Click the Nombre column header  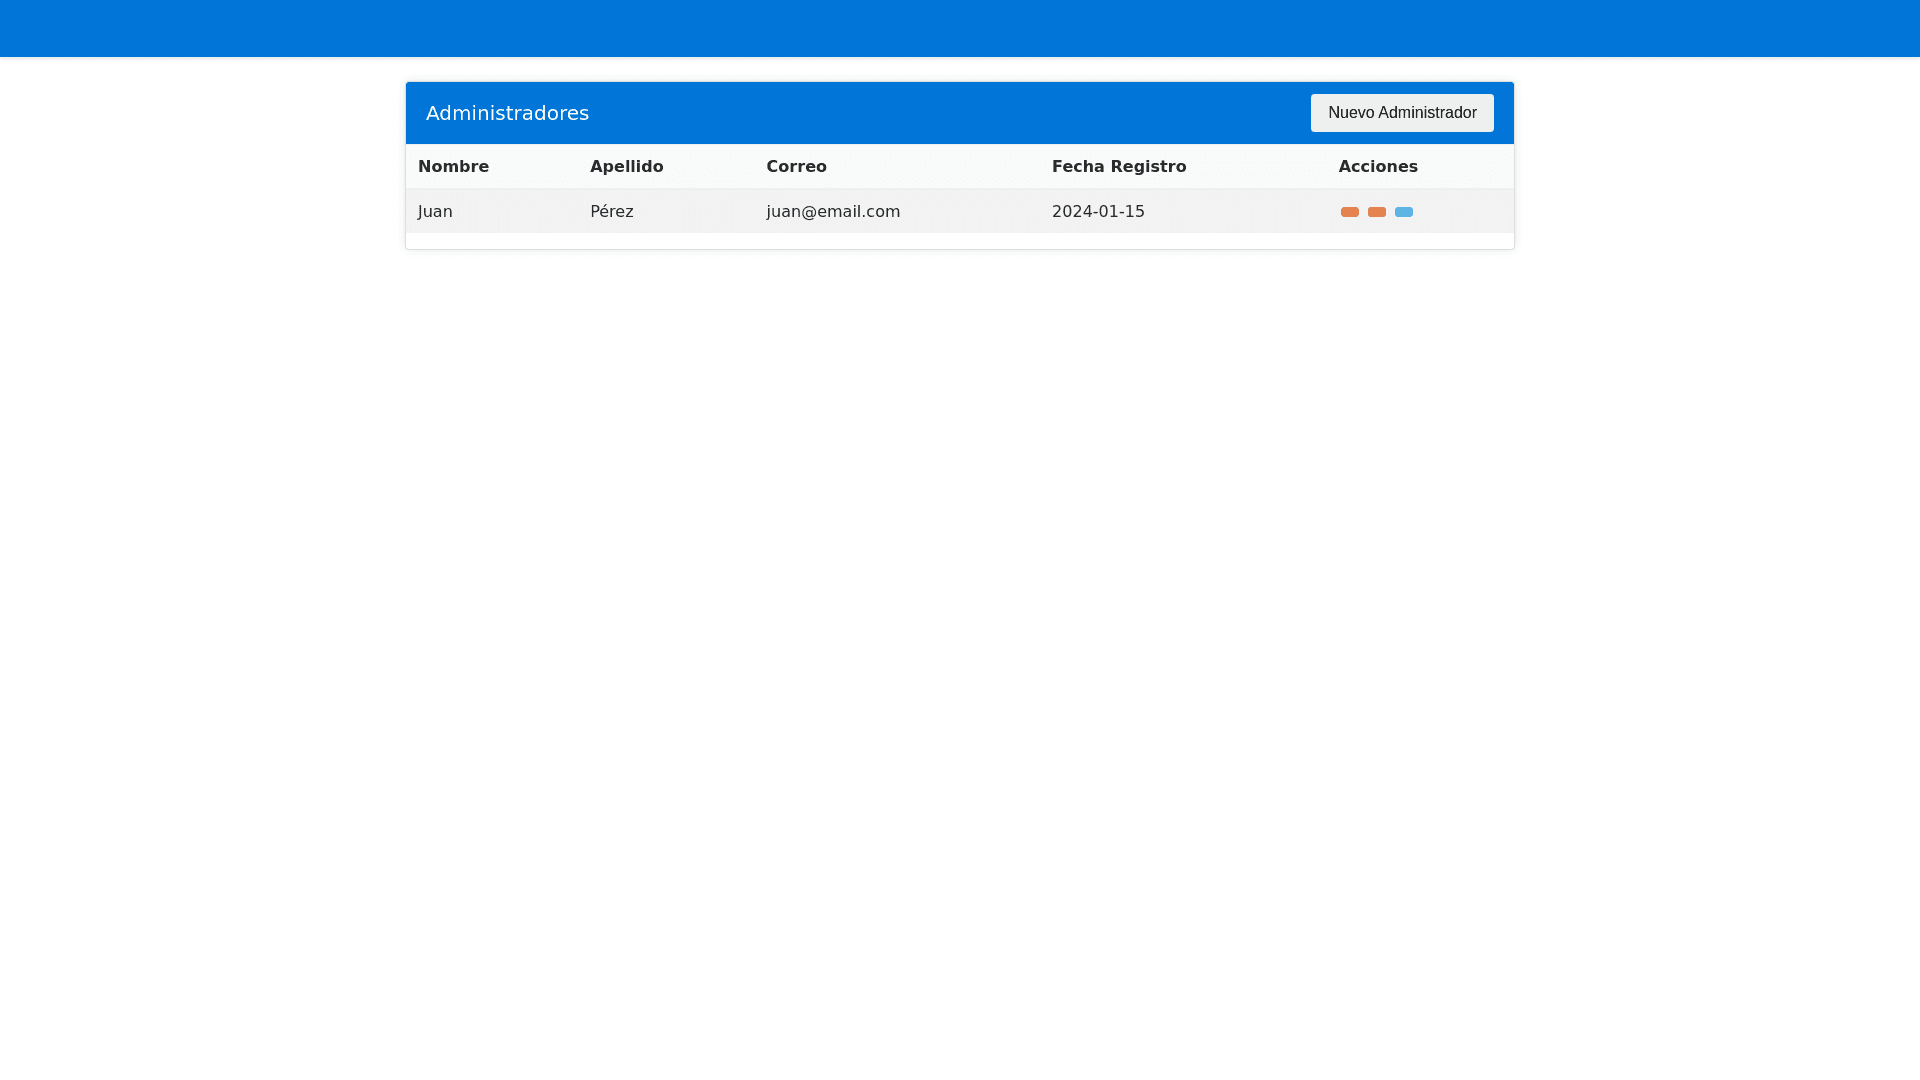tap(453, 167)
